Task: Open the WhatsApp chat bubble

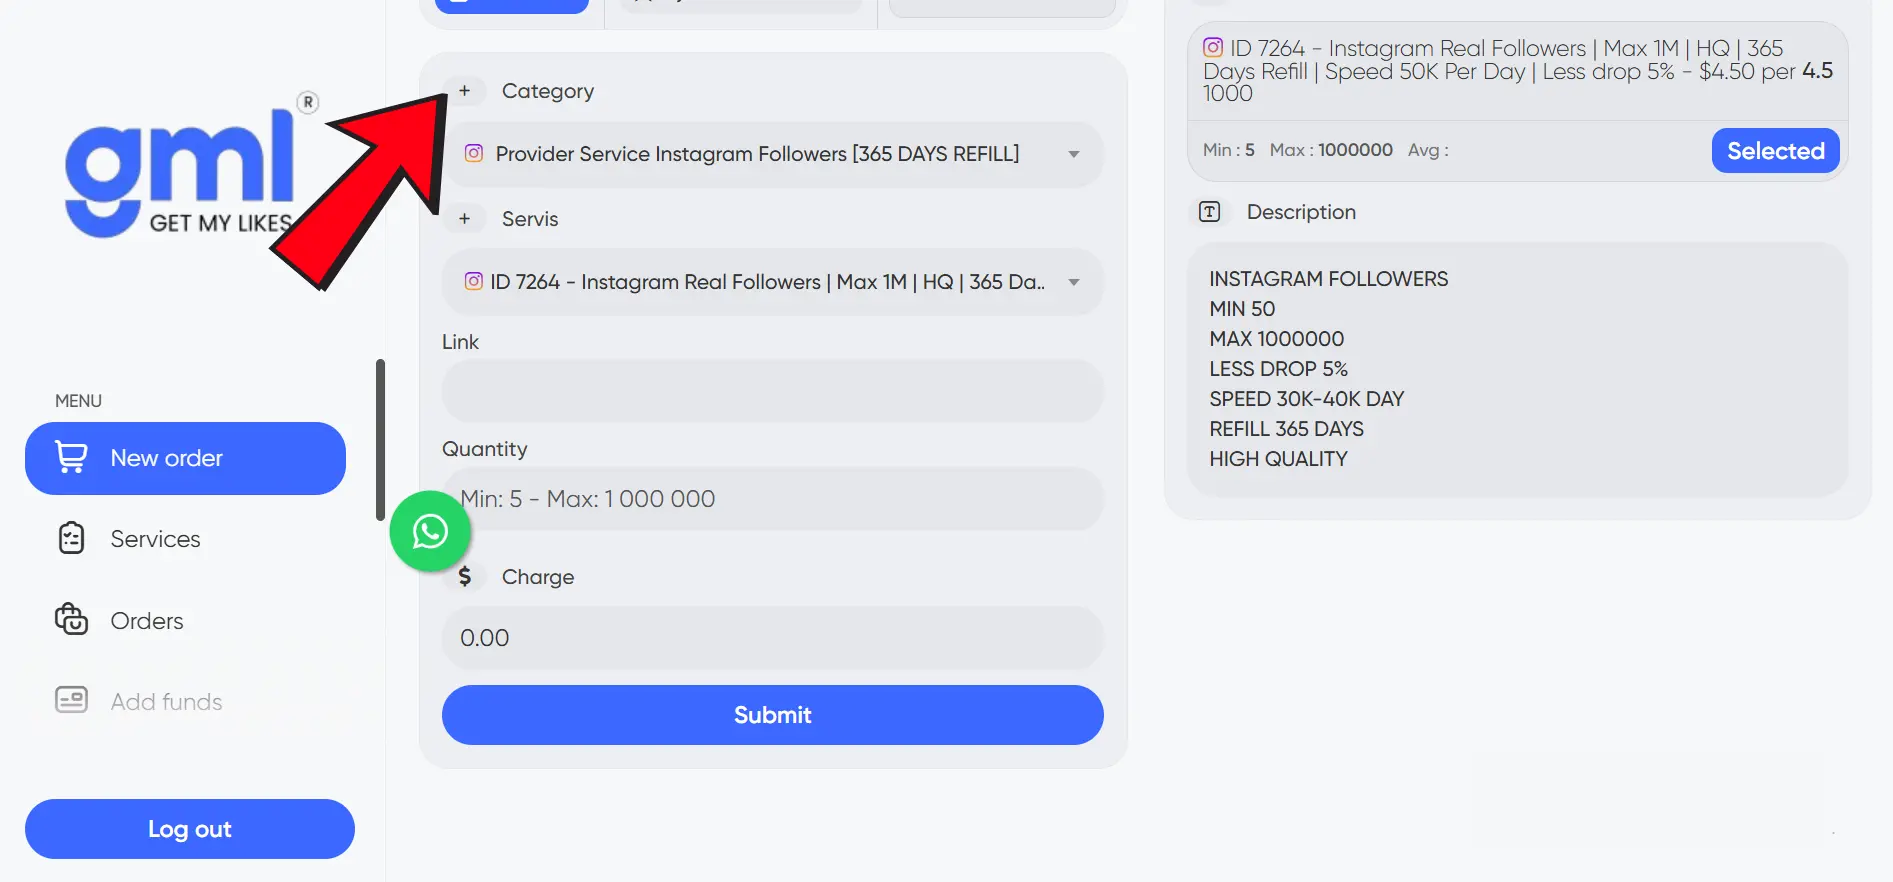Action: click(430, 531)
